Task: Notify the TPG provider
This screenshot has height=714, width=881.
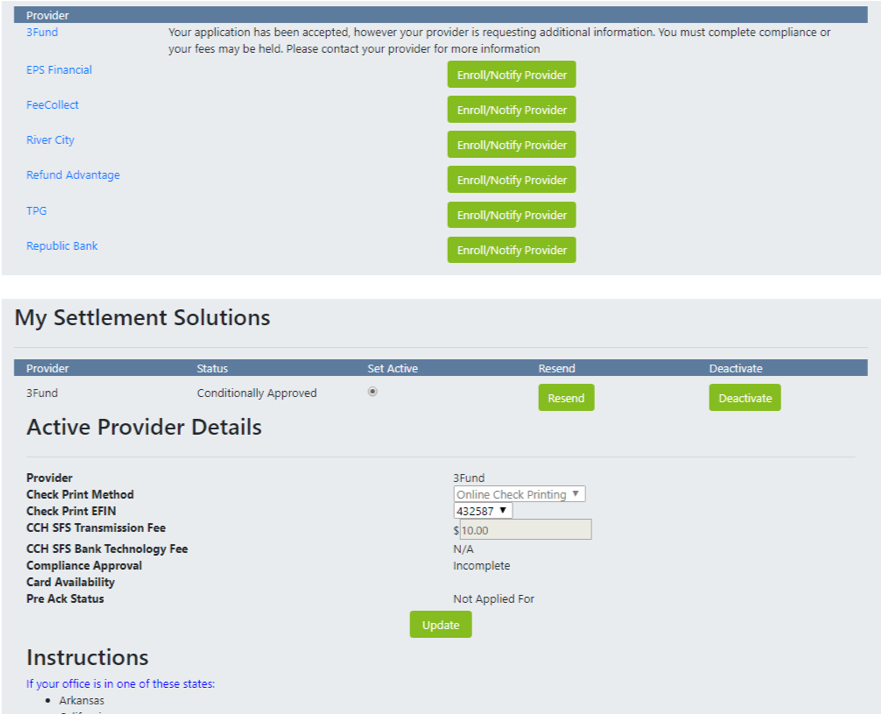Action: coord(511,214)
